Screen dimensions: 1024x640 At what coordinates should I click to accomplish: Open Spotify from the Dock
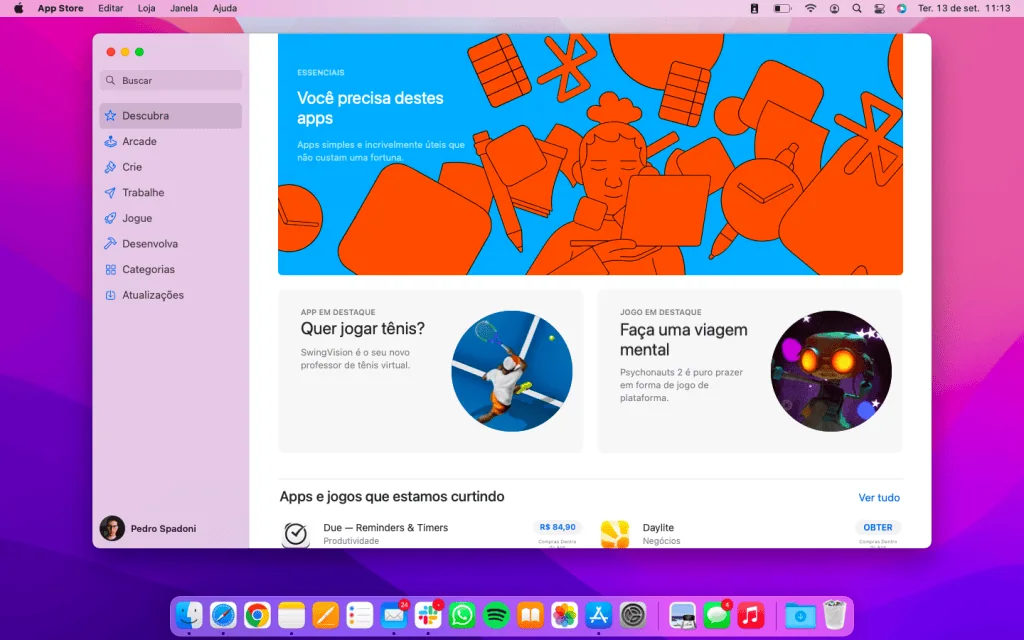click(497, 615)
